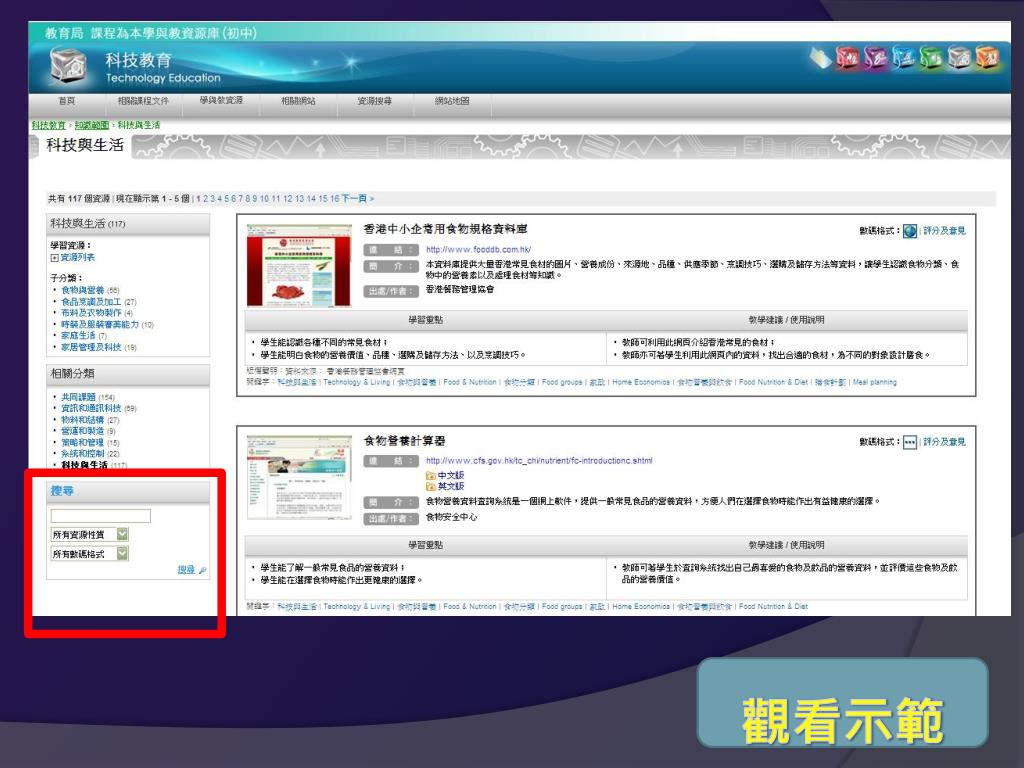Go to 下一頁 in pagination
Viewport: 1024px width, 768px height.
(357, 199)
